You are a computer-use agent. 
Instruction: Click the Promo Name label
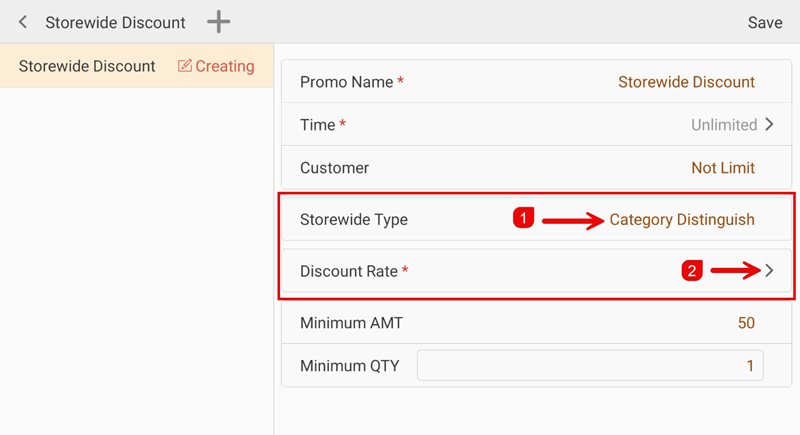[x=346, y=82]
